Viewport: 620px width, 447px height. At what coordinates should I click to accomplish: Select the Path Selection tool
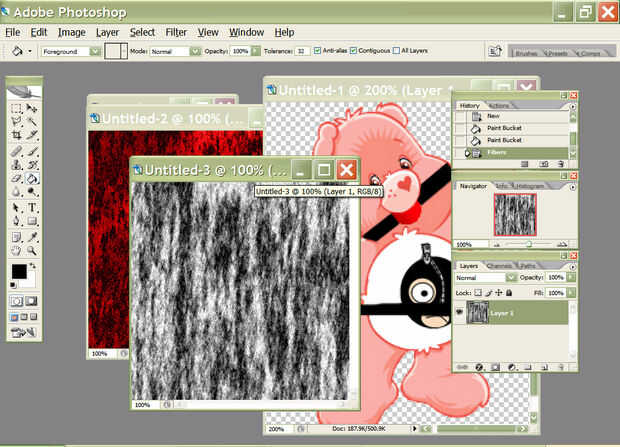(16, 208)
